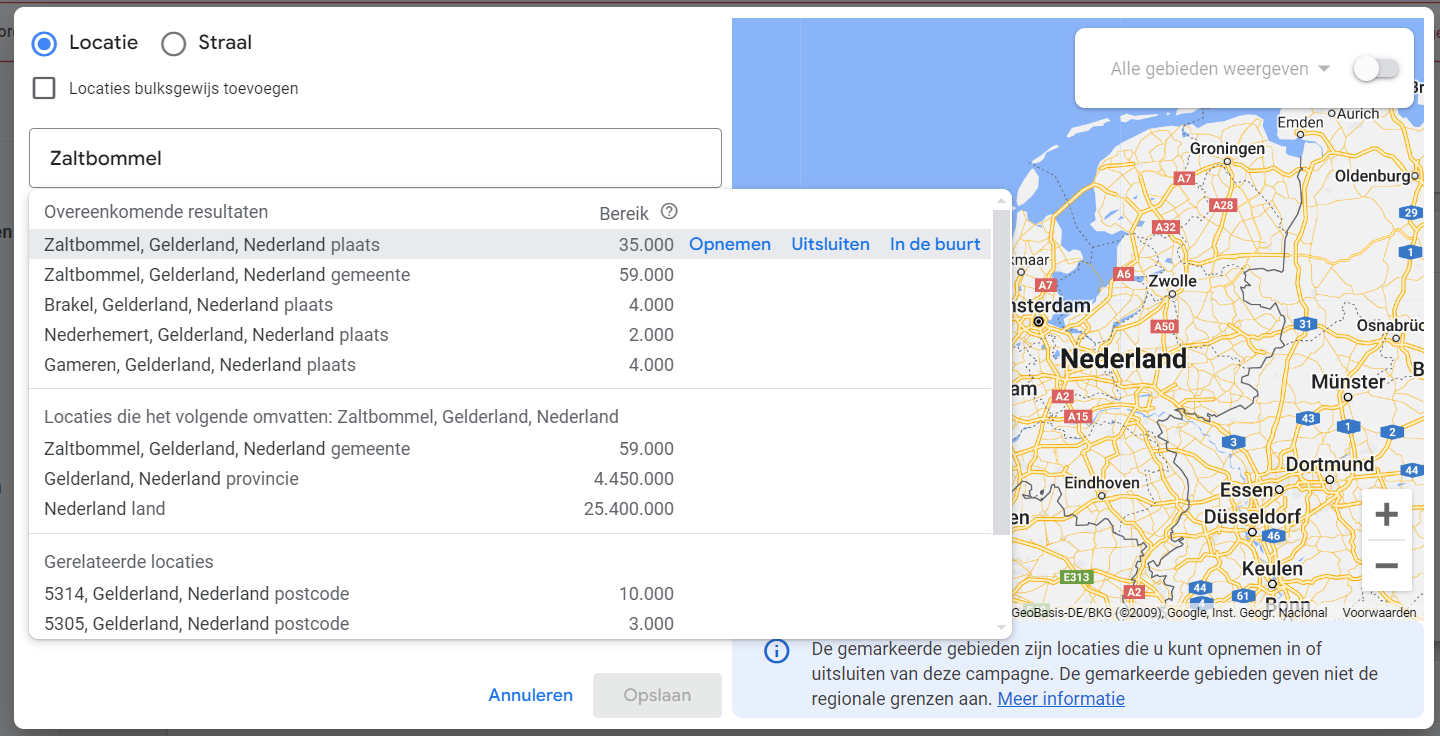Image resolution: width=1440 pixels, height=736 pixels.
Task: Pick Gelderland, Nederland provincie option
Action: pos(171,479)
